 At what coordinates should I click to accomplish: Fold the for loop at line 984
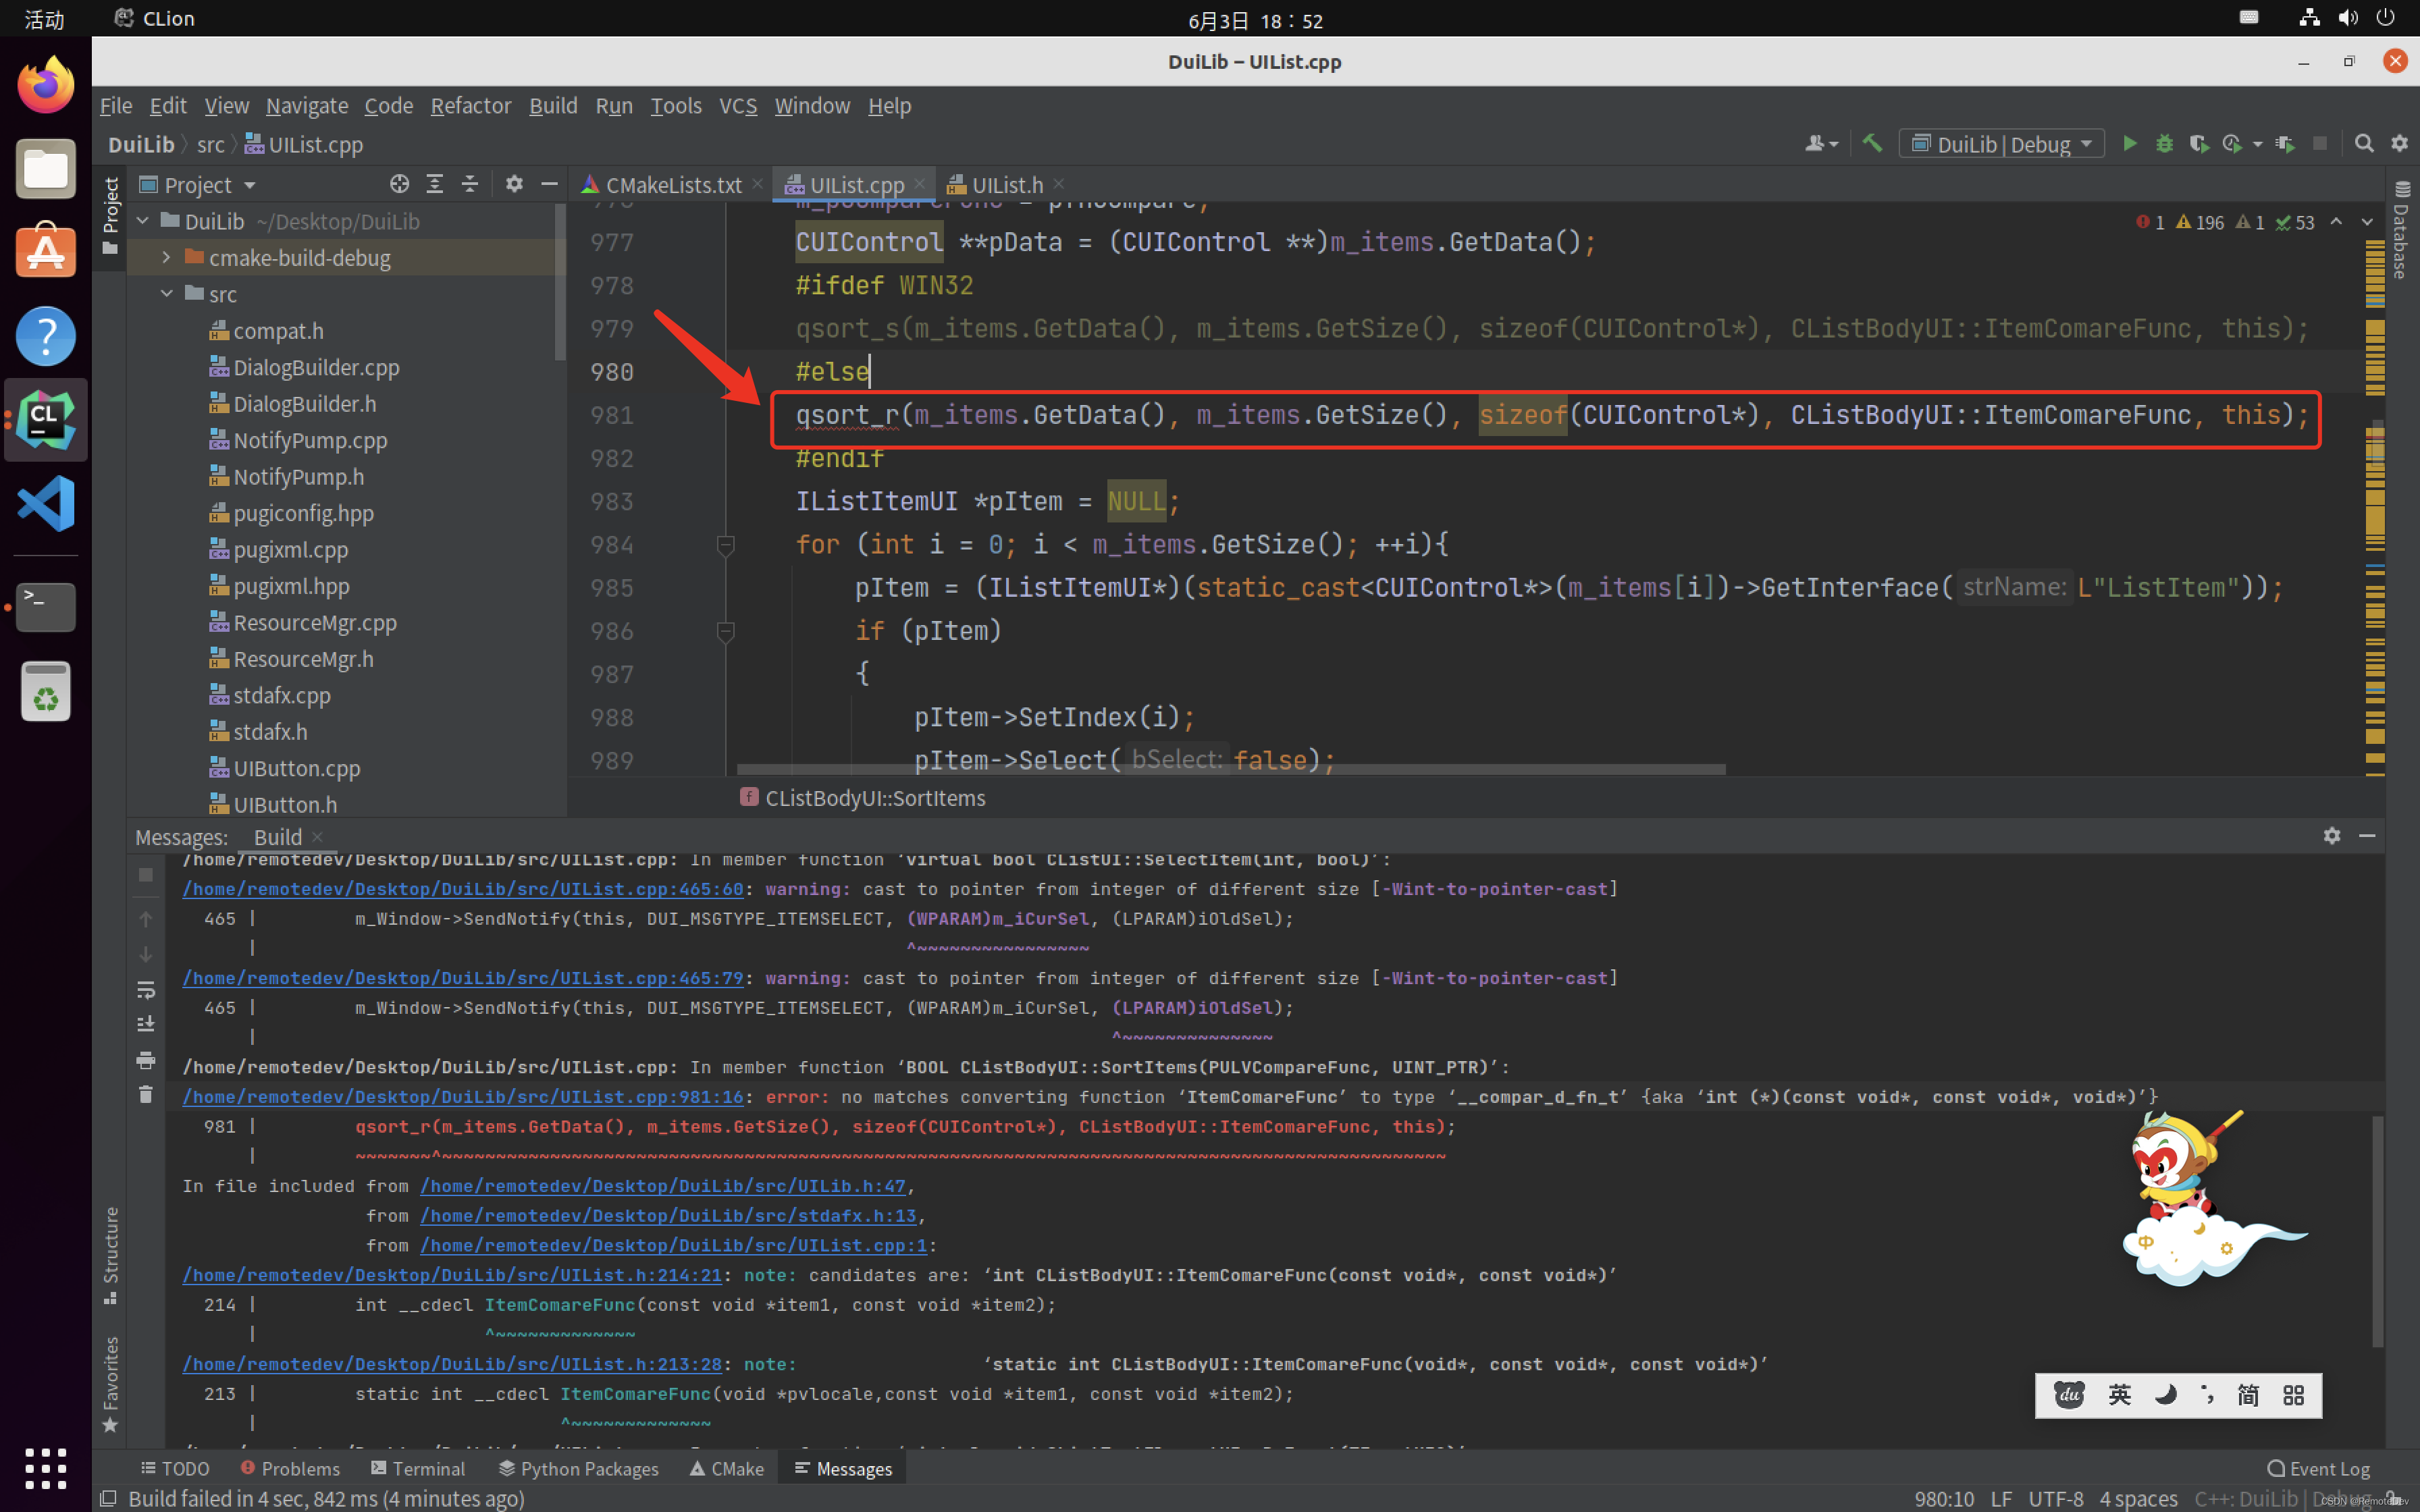[x=726, y=545]
